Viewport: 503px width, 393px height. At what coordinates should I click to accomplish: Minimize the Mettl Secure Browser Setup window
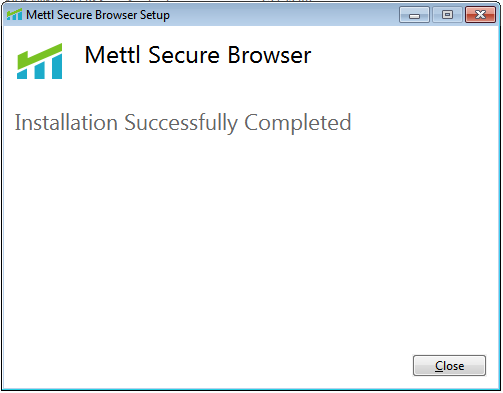click(x=414, y=15)
